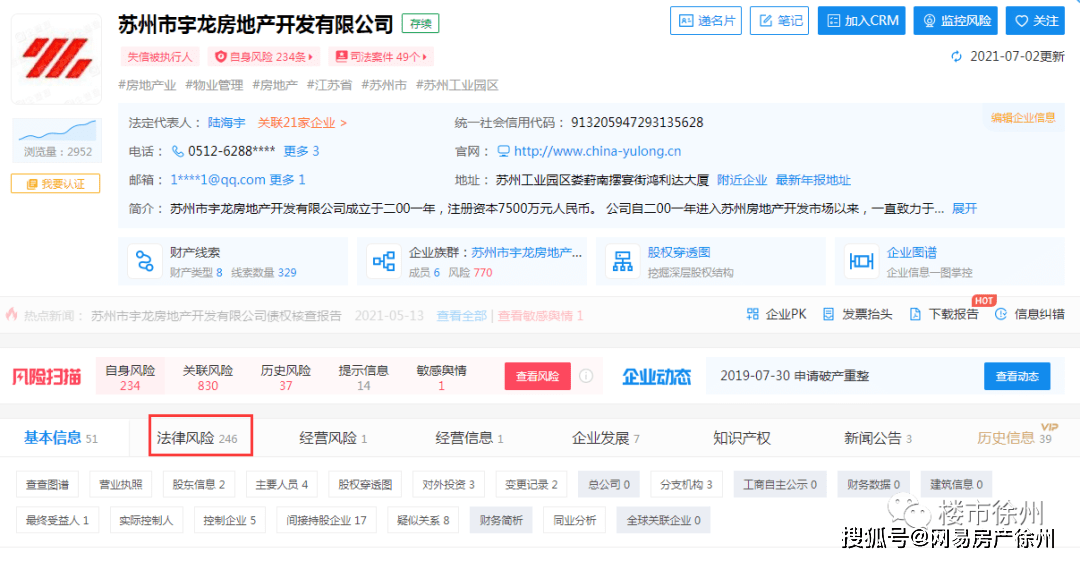Click 间接持股企业 17 chip
The width and height of the screenshot is (1080, 561).
(326, 520)
